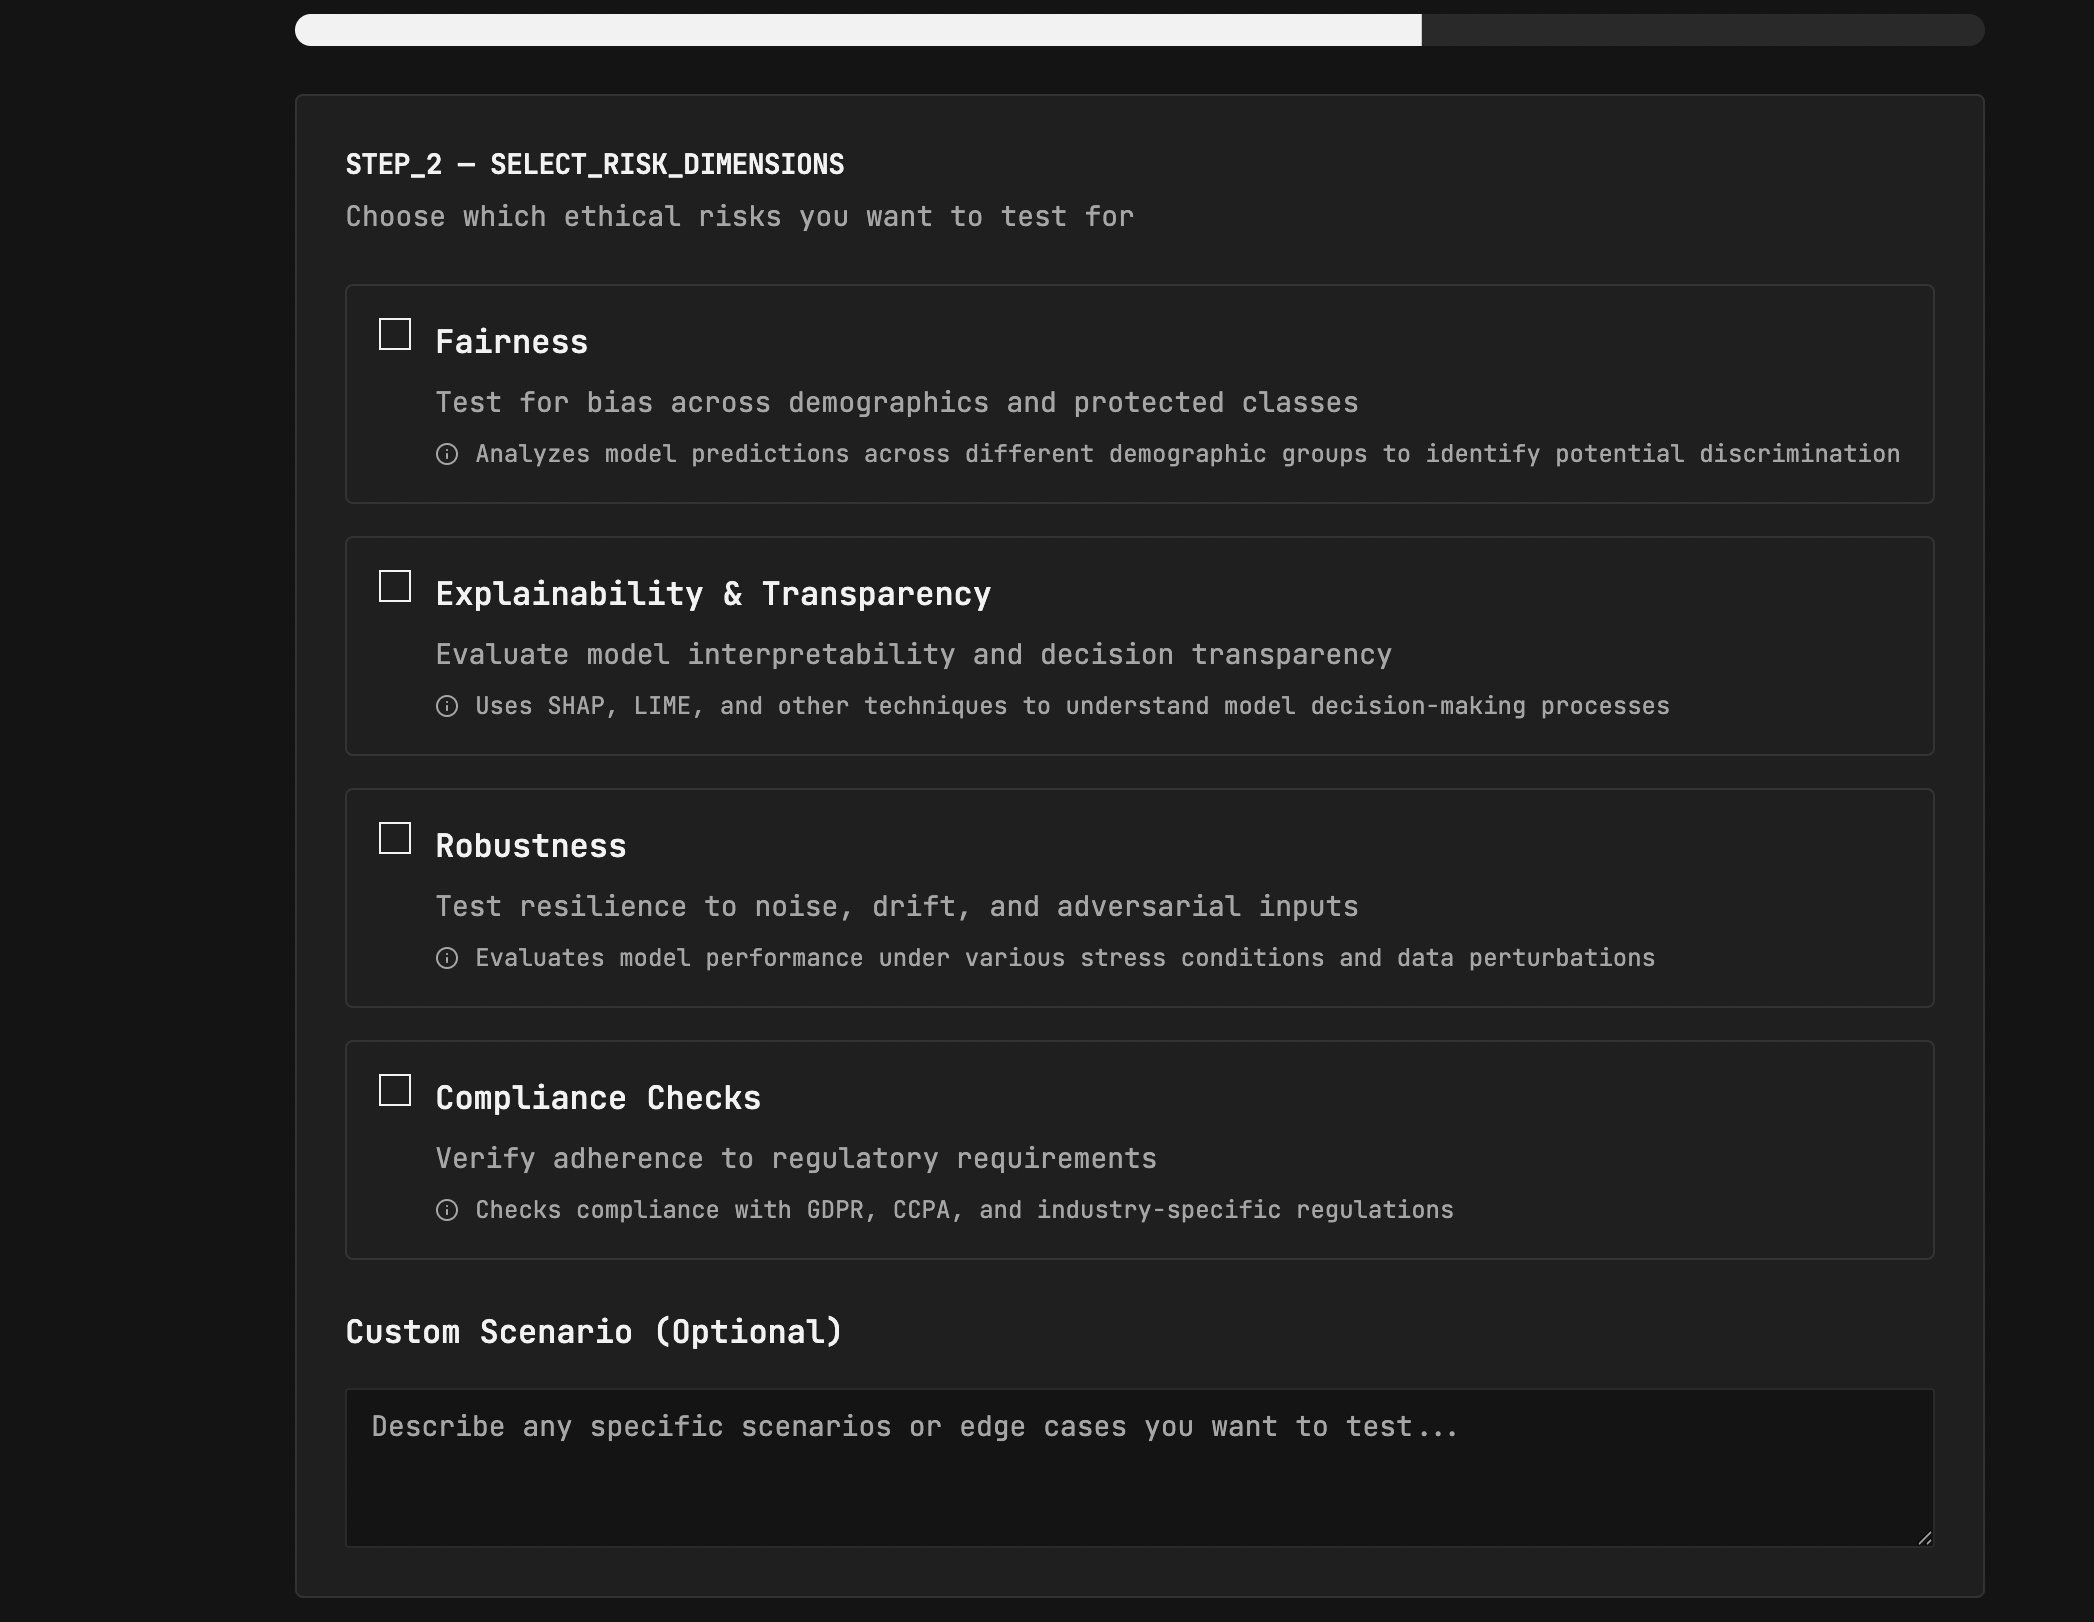Click 'Verify adherence to regulatory requirements' text
This screenshot has width=2094, height=1622.
796,1159
